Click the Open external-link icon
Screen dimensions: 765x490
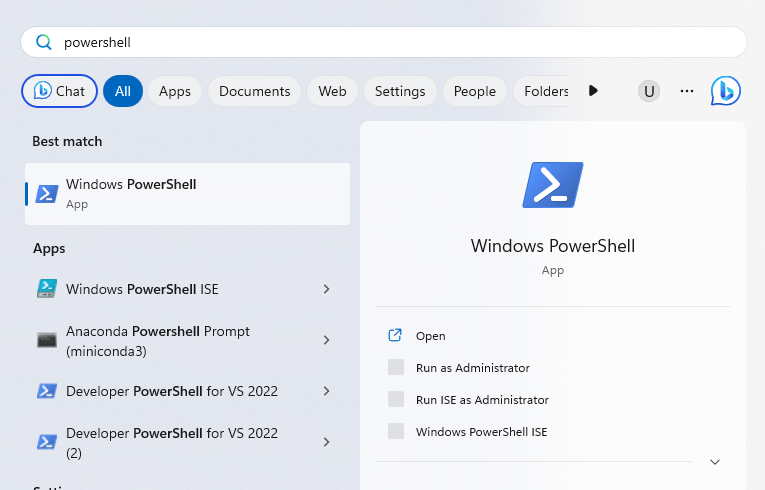point(395,335)
